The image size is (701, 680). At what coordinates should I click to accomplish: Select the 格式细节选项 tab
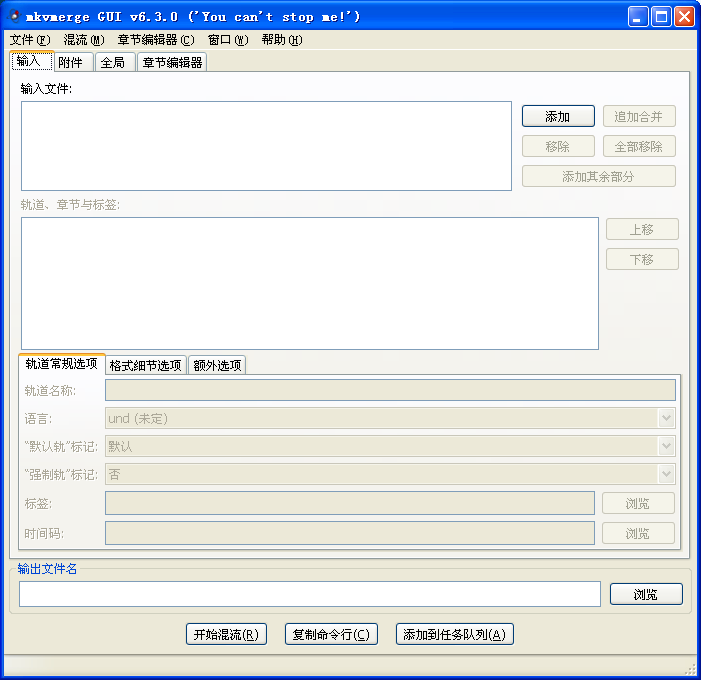tap(146, 365)
